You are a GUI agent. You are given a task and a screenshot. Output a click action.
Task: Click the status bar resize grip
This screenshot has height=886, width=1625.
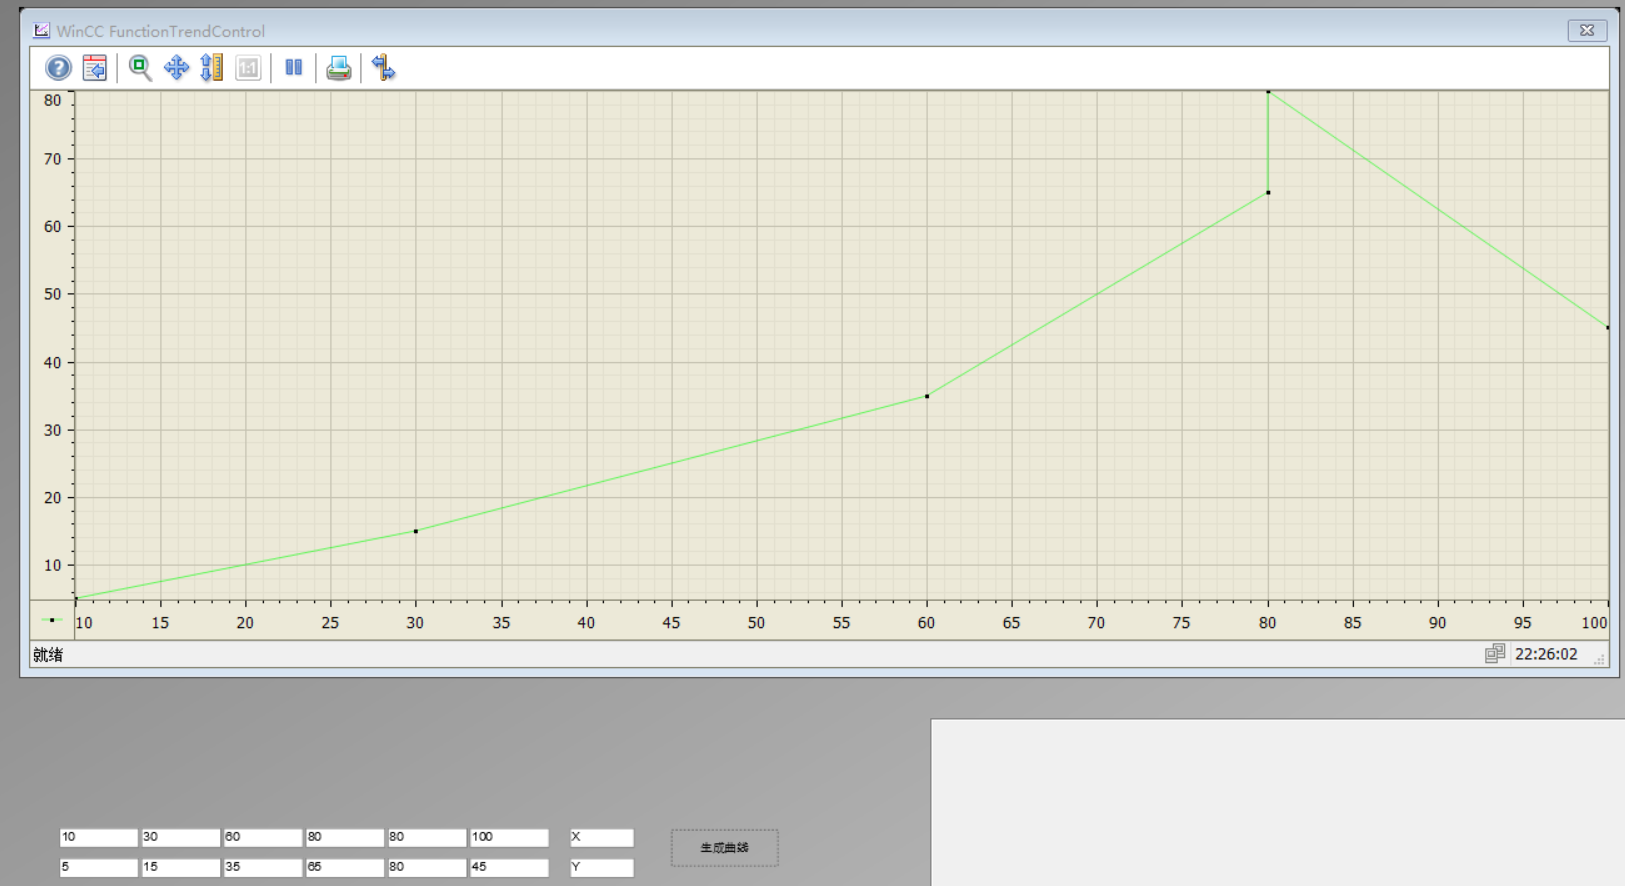point(1599,659)
